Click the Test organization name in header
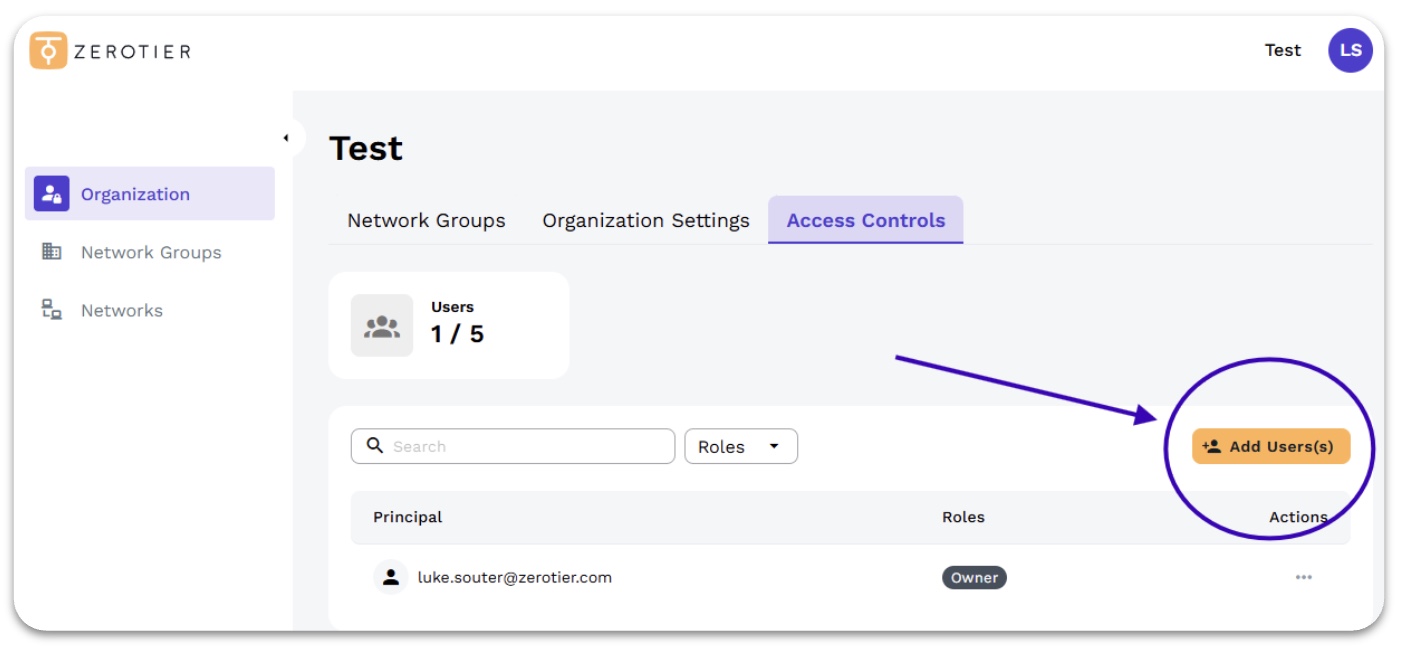 (1282, 50)
